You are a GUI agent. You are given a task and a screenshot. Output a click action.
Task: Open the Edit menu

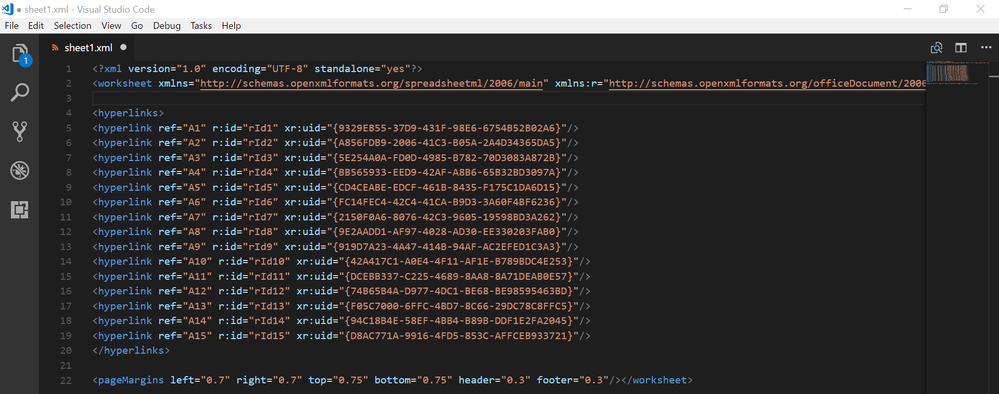tap(36, 26)
